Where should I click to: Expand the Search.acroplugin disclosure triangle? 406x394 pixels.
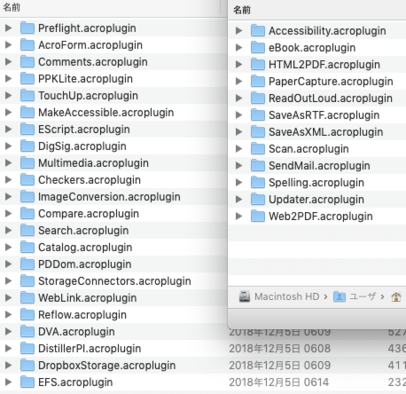click(x=8, y=230)
